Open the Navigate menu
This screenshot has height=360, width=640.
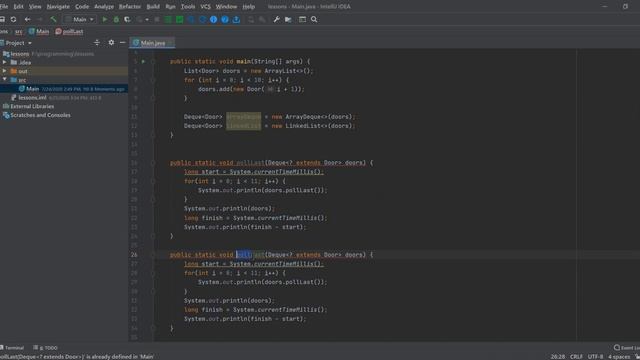[x=58, y=7]
